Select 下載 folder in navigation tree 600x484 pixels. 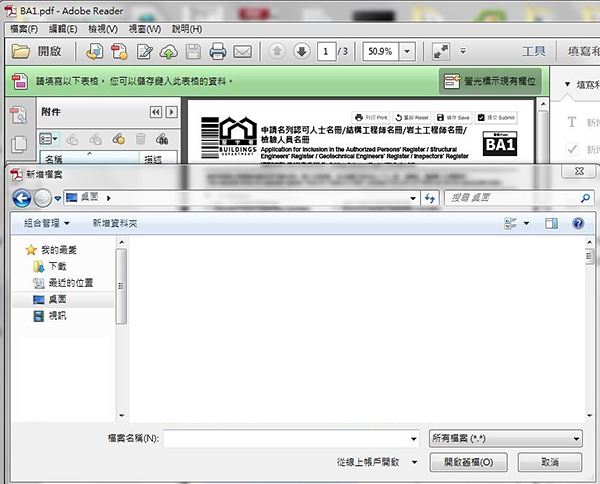click(57, 266)
